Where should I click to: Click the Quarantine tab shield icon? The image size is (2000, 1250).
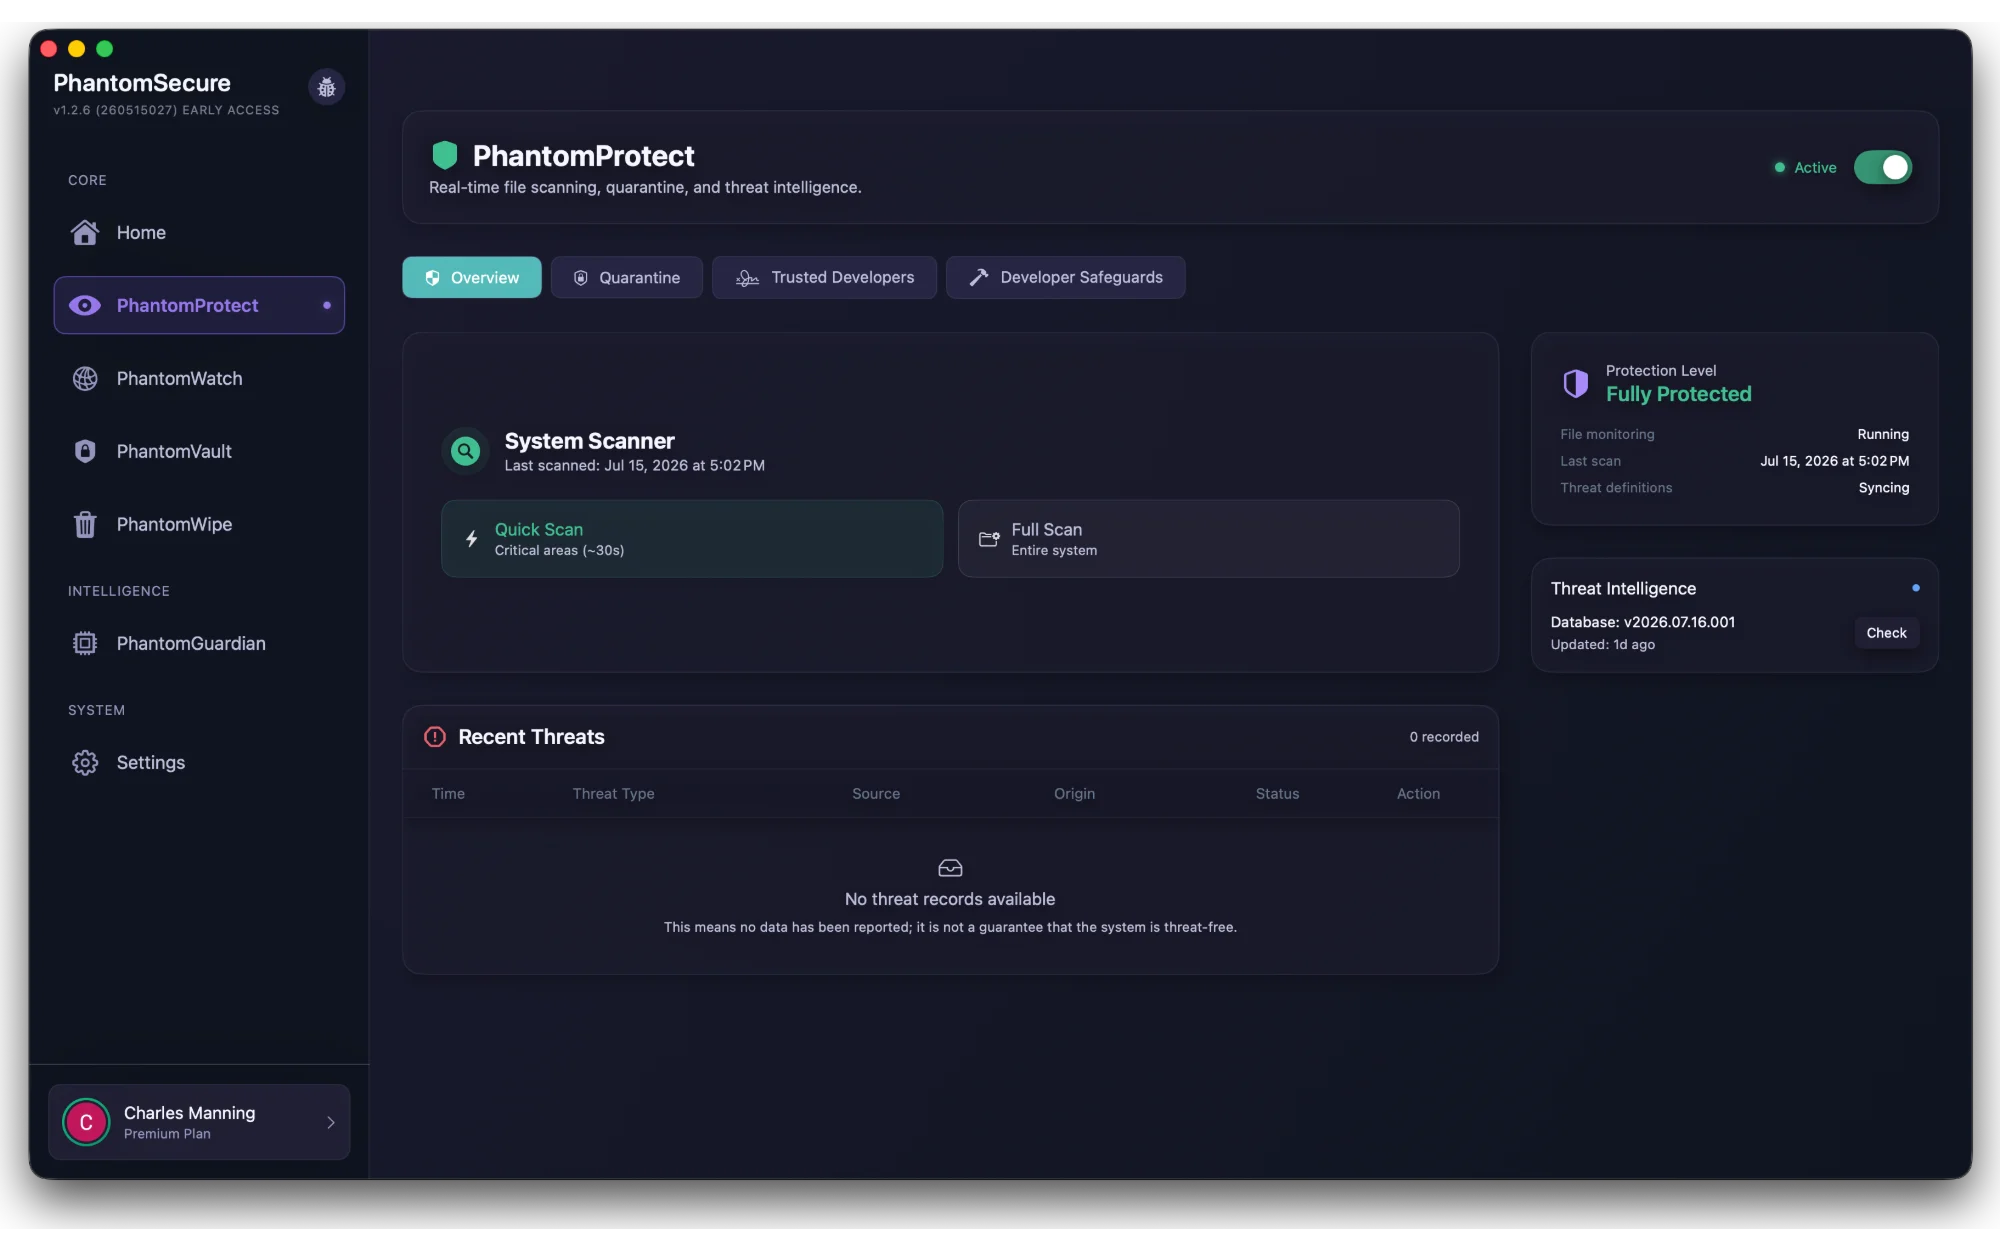[x=580, y=278]
